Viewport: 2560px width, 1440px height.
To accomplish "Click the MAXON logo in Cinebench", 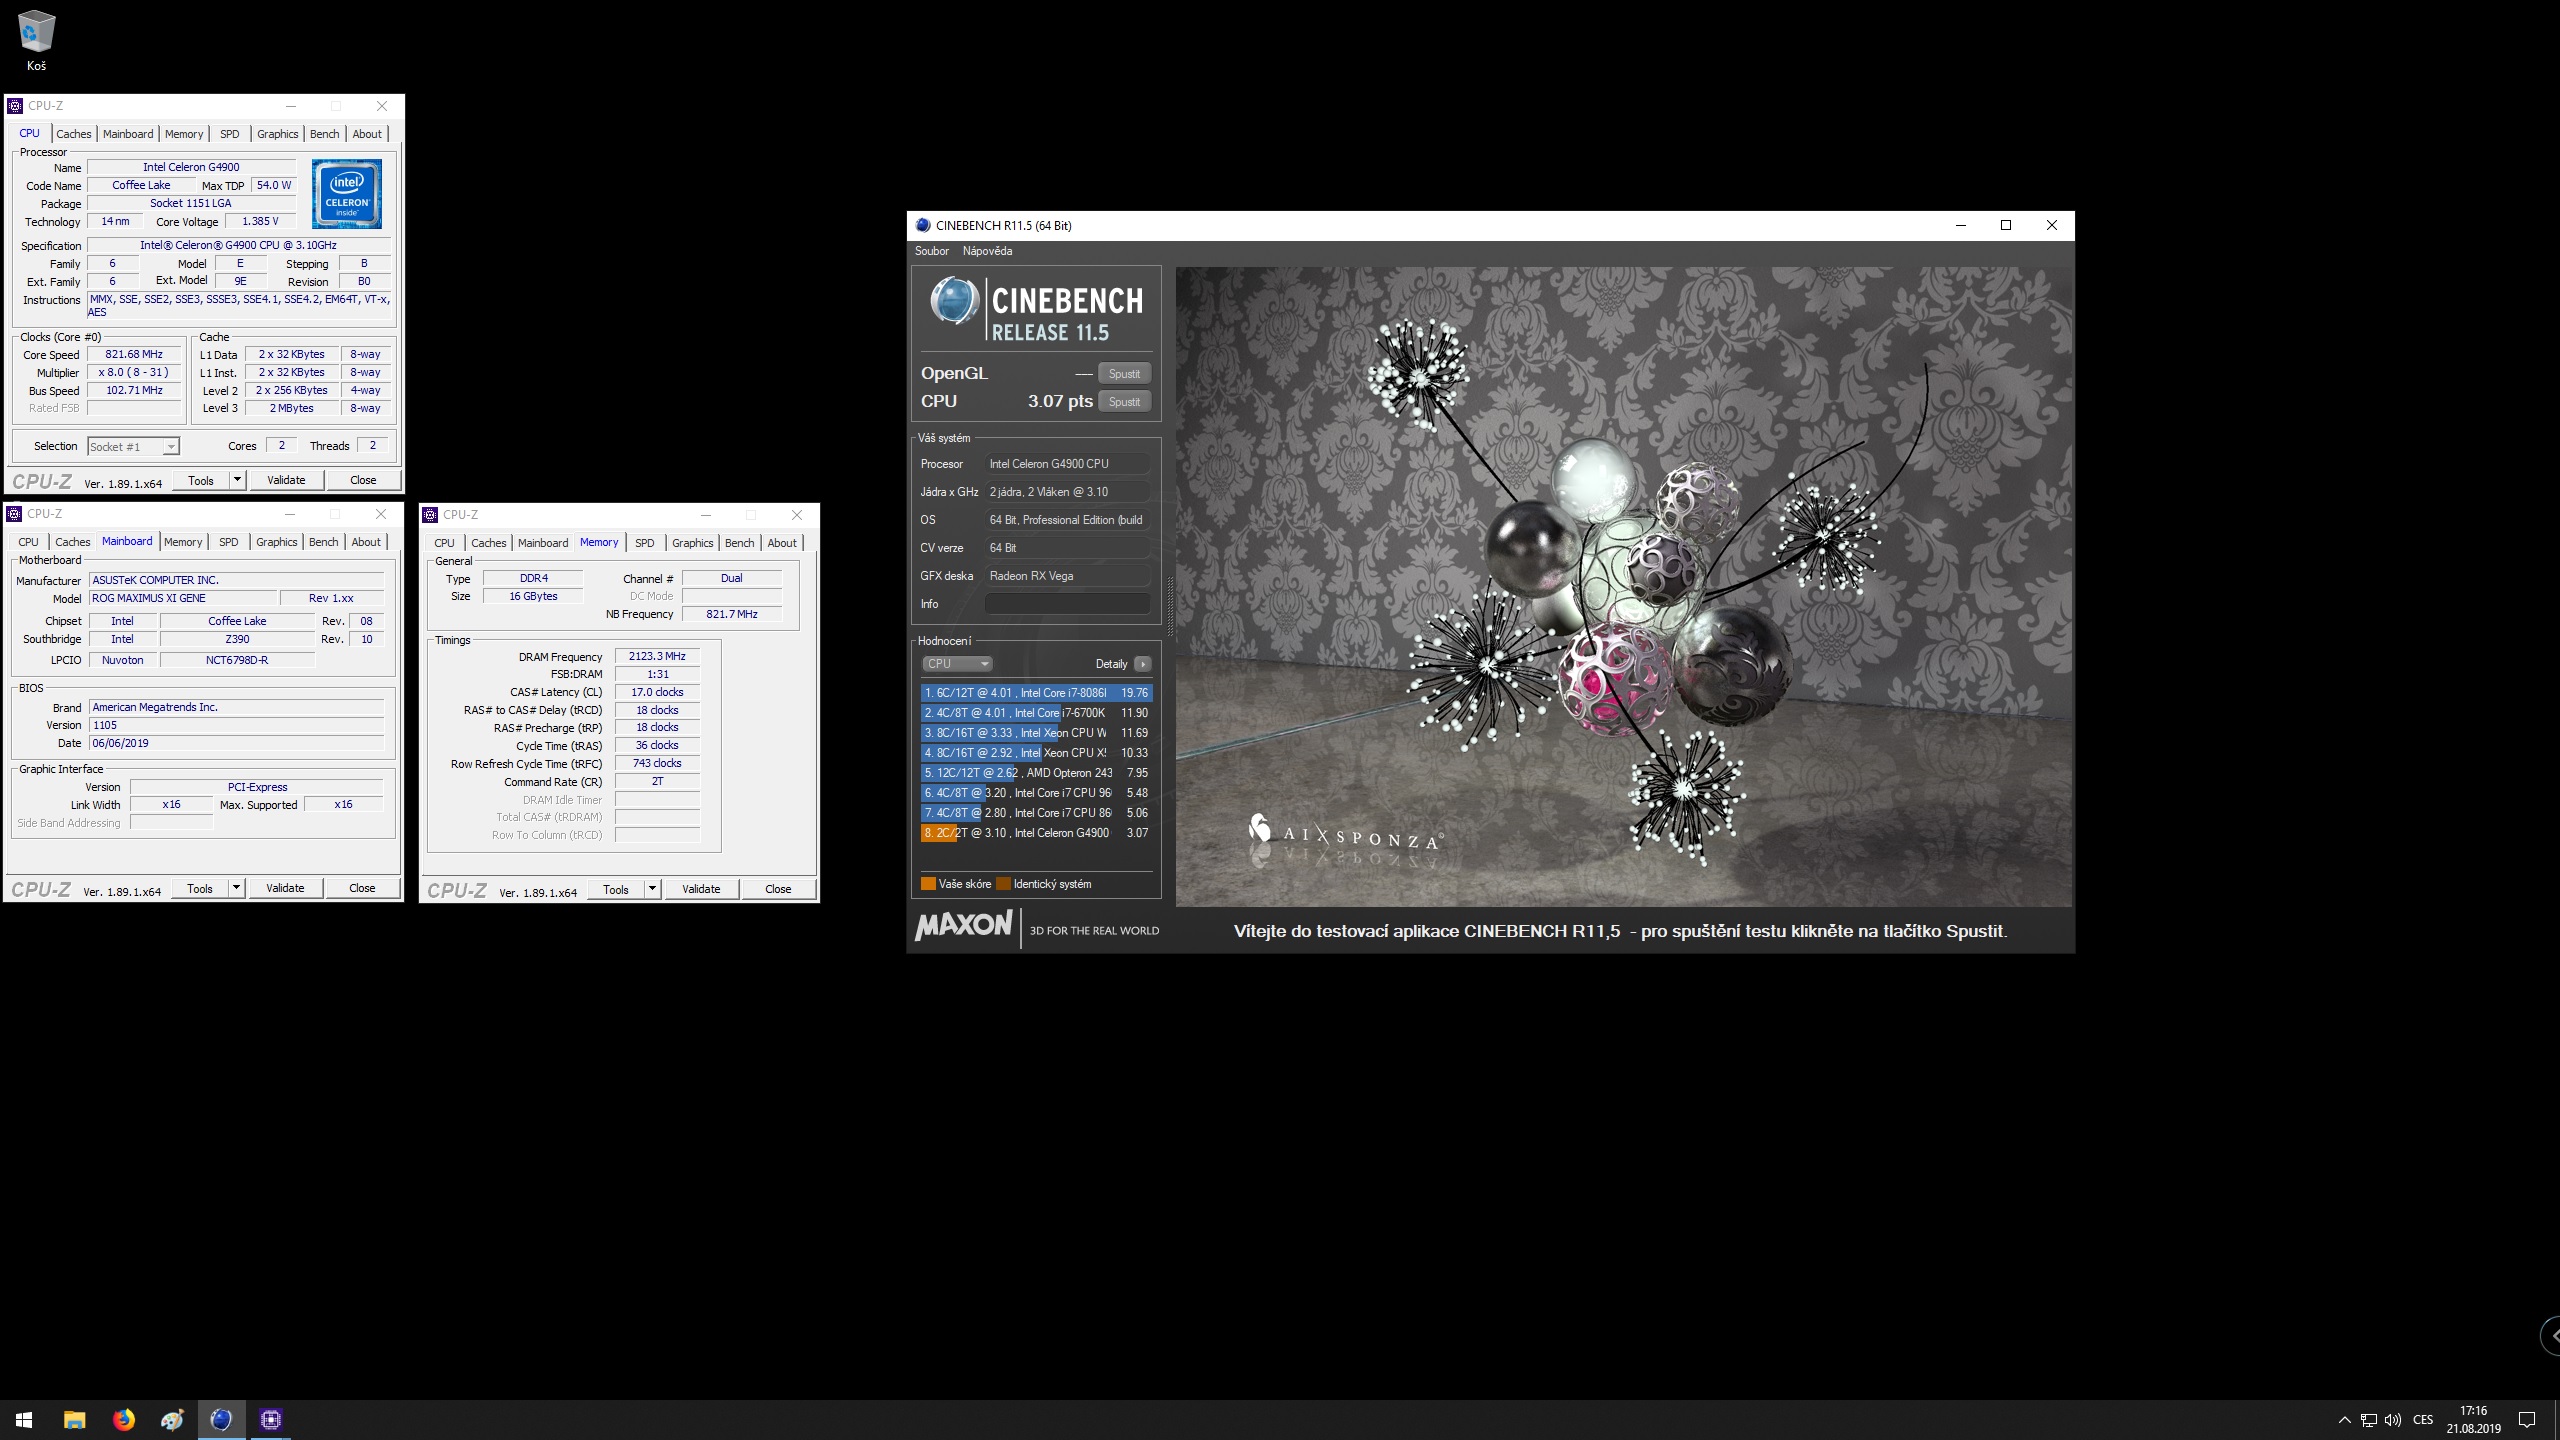I will 964,925.
